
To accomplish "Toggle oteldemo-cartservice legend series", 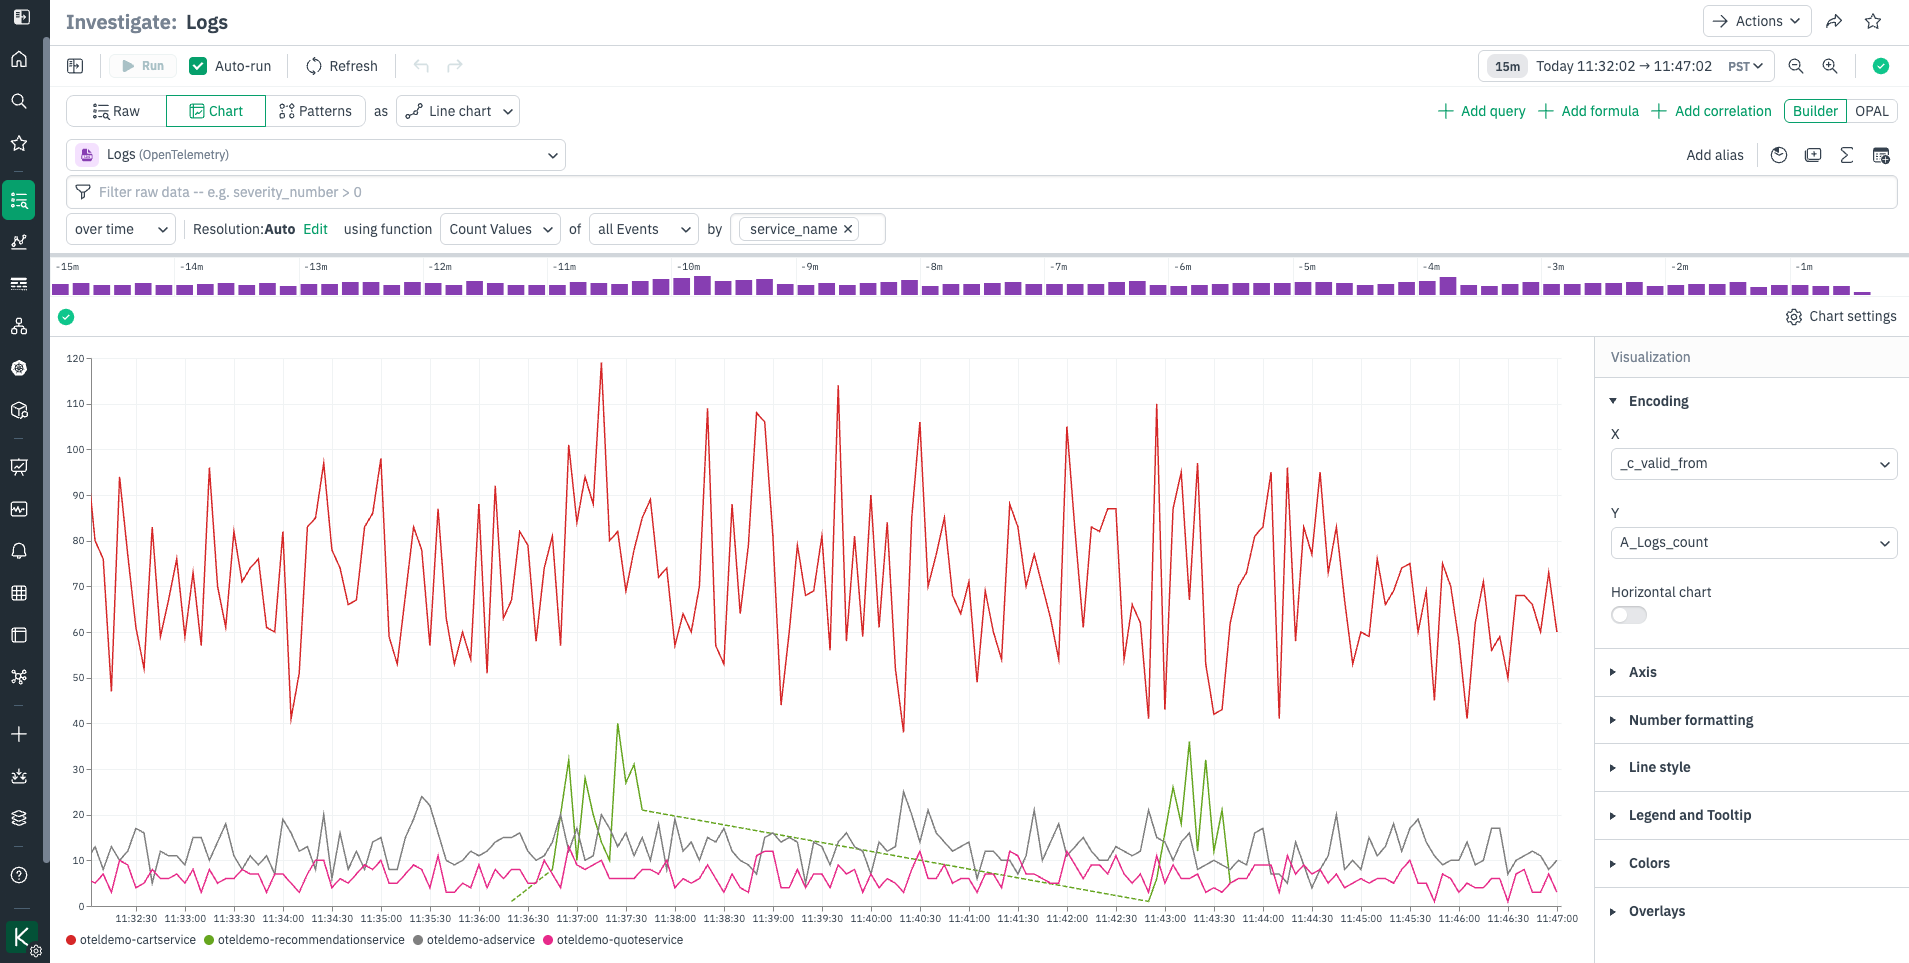I will click(x=131, y=940).
